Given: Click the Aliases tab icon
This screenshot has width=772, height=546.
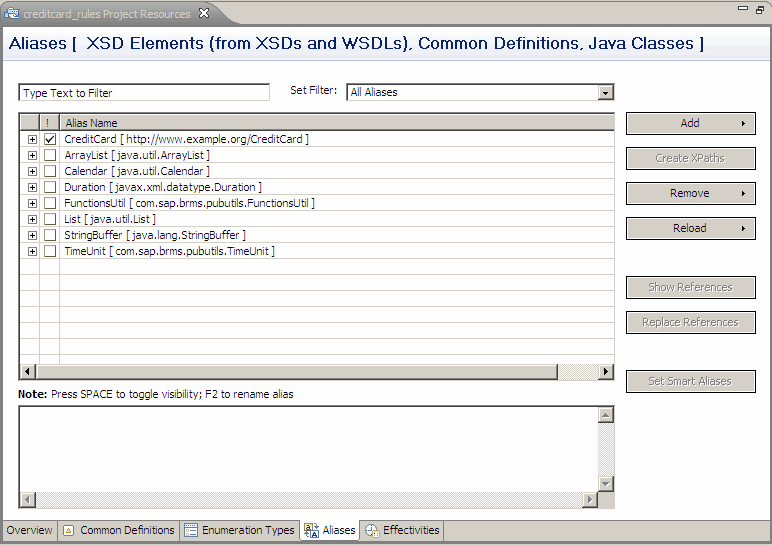Looking at the screenshot, I should [311, 530].
